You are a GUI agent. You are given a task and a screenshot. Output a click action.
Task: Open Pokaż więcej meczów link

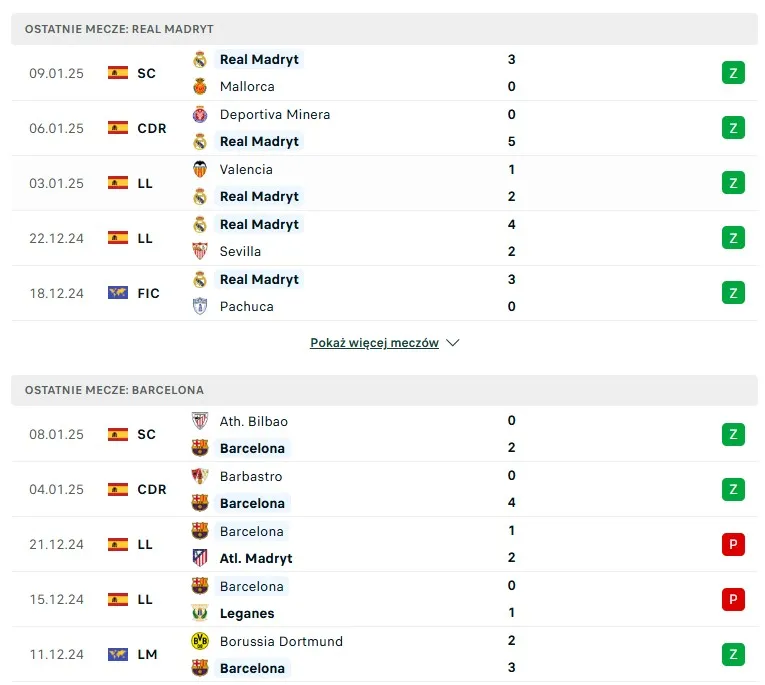[374, 343]
